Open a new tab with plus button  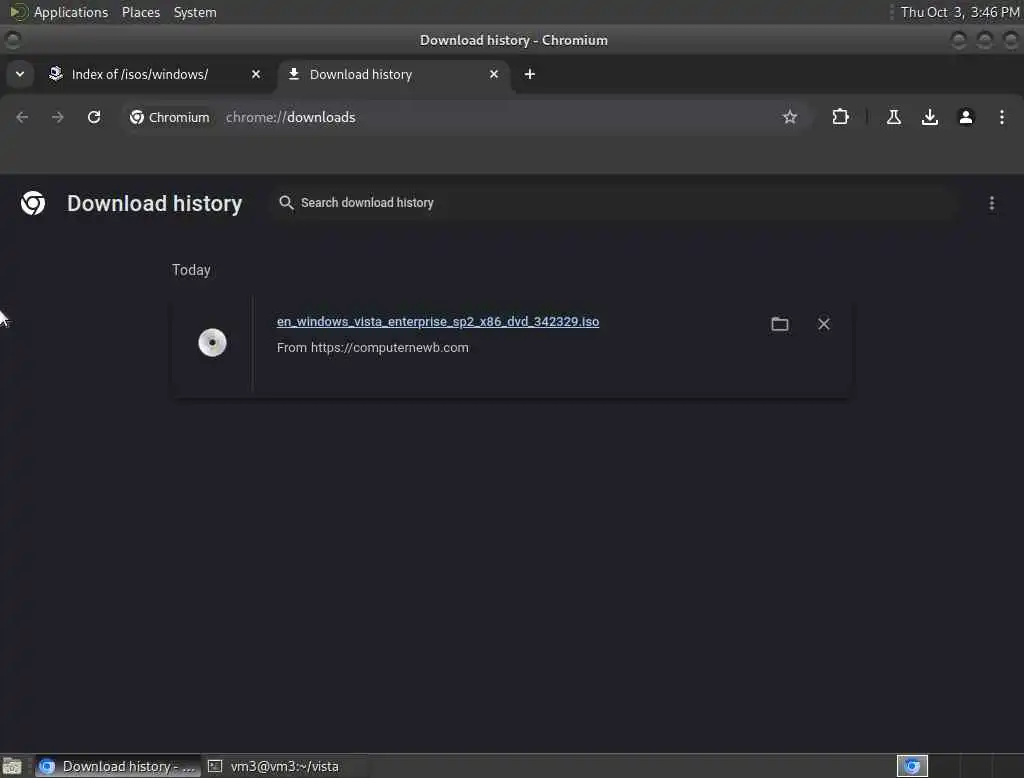click(530, 74)
